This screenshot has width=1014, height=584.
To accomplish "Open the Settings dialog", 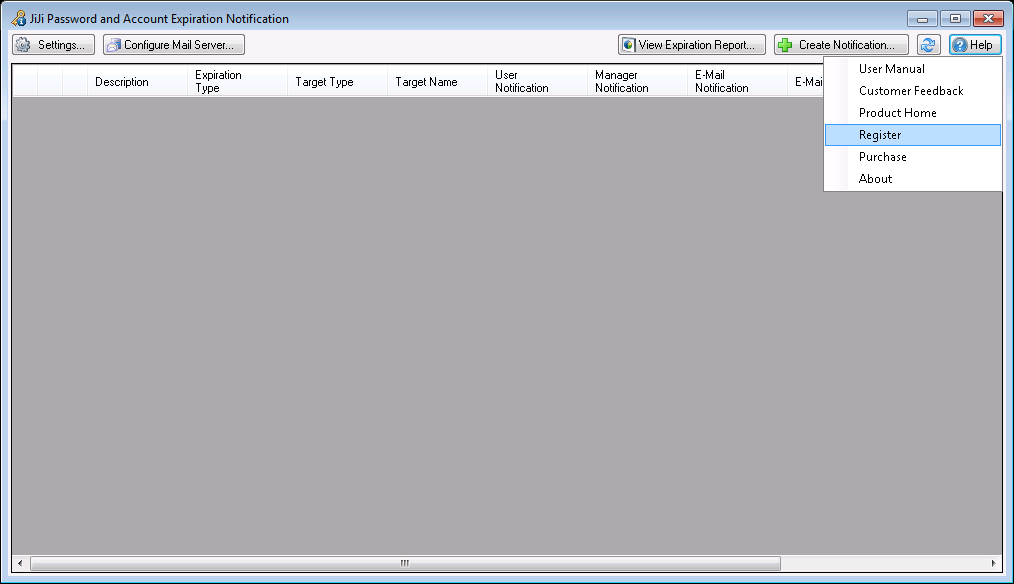I will click(x=53, y=45).
